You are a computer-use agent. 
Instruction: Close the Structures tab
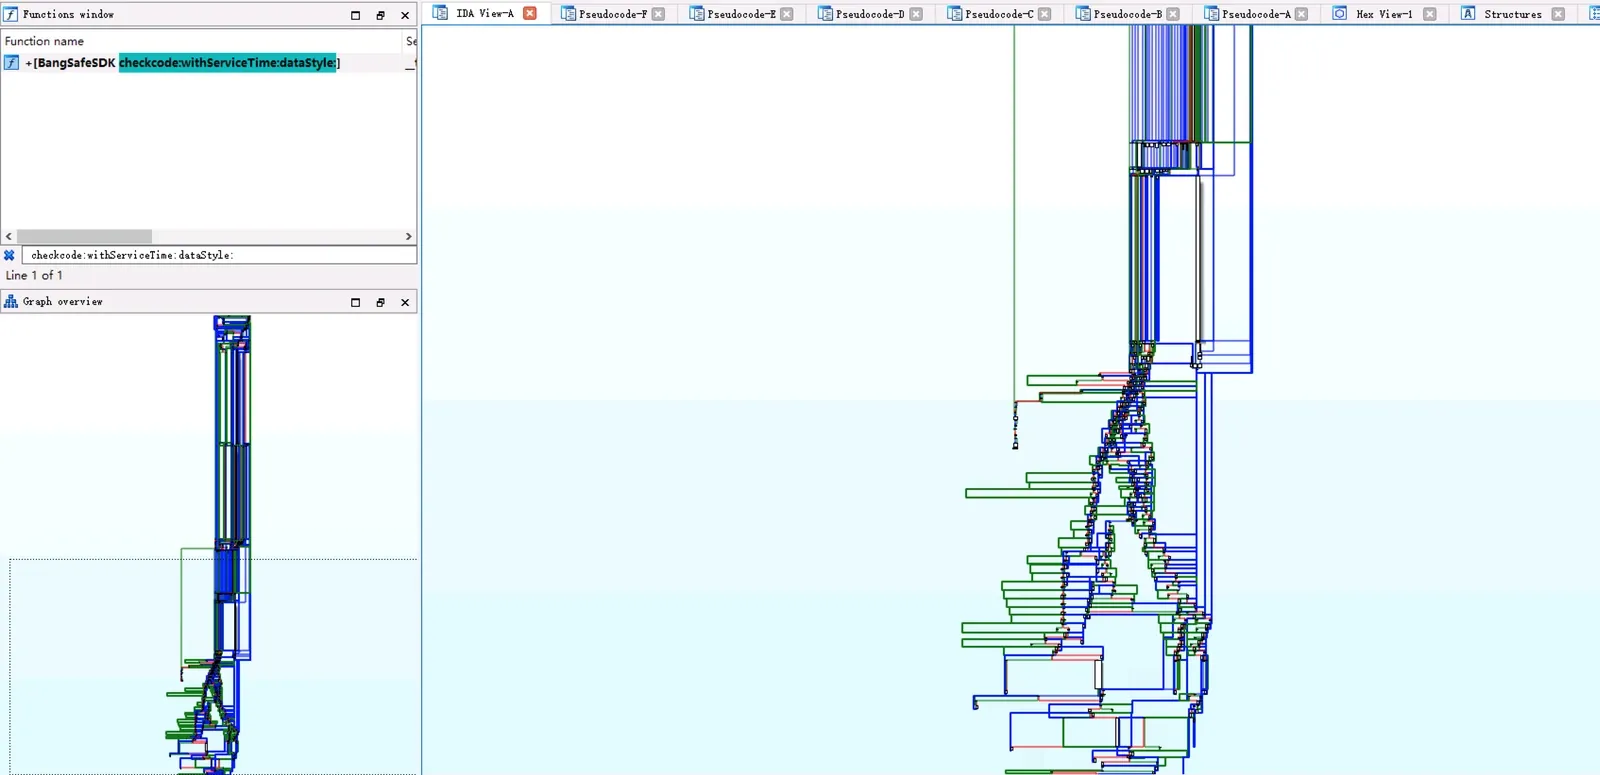[1558, 14]
